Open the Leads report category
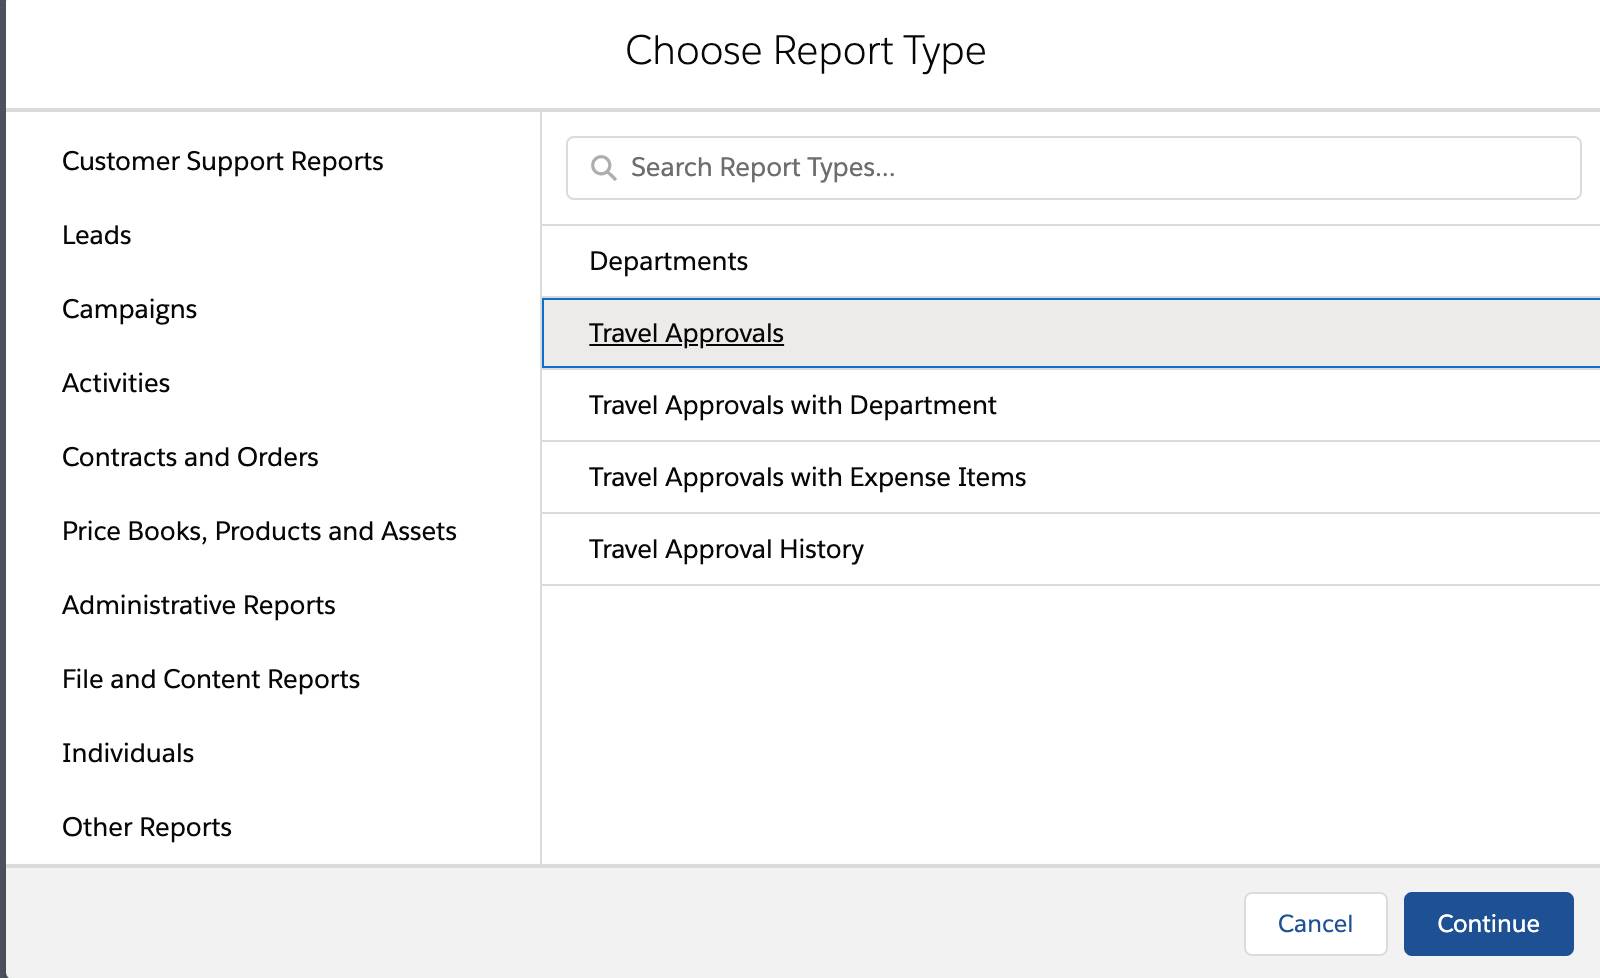1600x978 pixels. point(96,235)
